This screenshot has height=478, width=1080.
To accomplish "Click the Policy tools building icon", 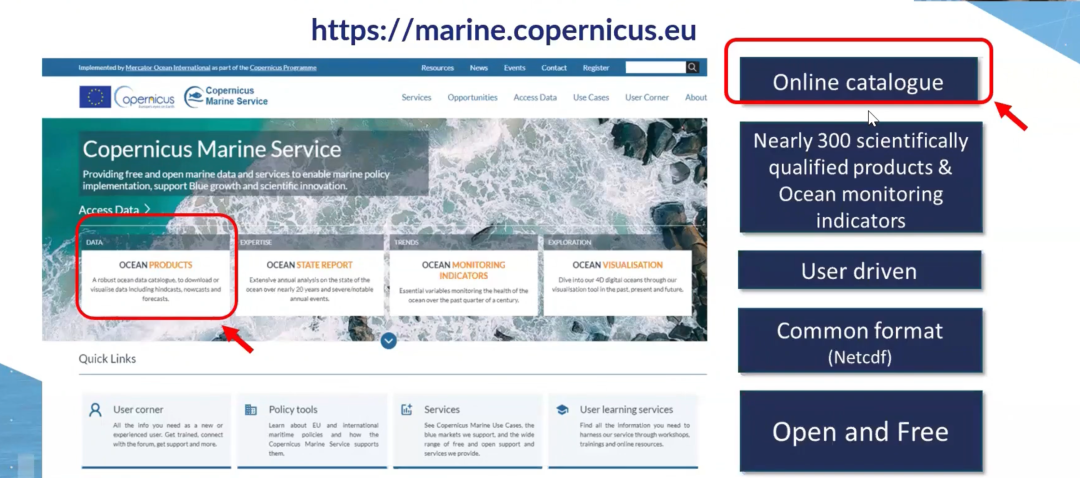I will pyautogui.click(x=251, y=410).
